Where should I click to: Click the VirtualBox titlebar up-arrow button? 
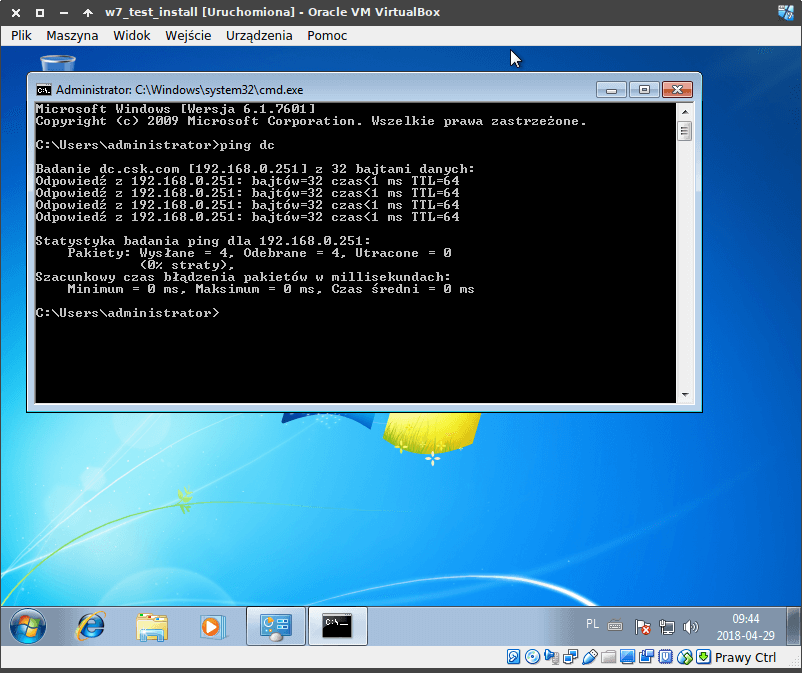click(87, 12)
